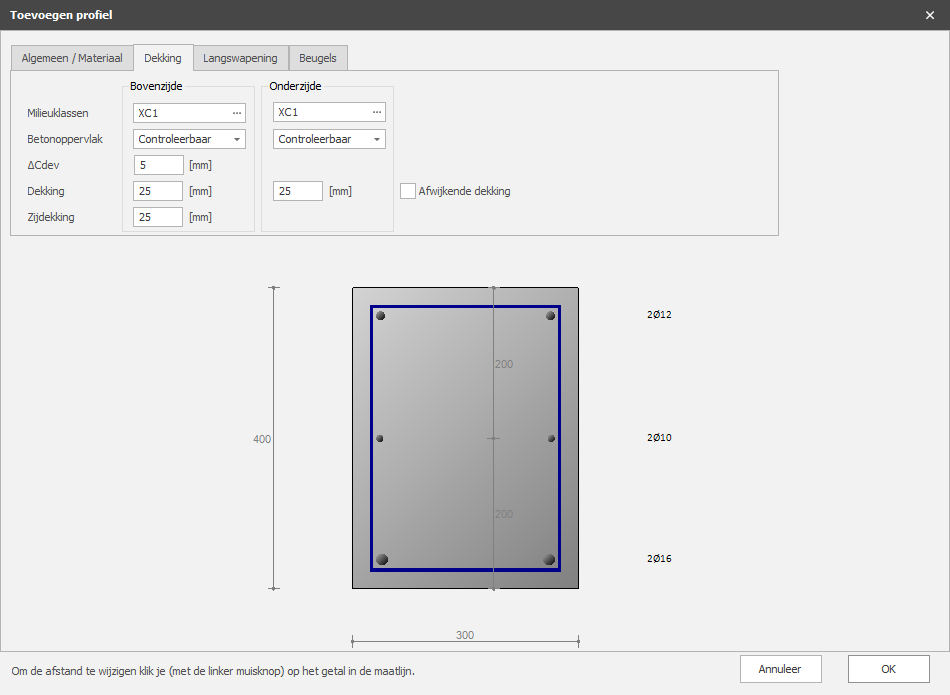Click the Bovenzijde Milieuklassen XC1 field
The width and height of the screenshot is (950, 695).
tap(189, 113)
